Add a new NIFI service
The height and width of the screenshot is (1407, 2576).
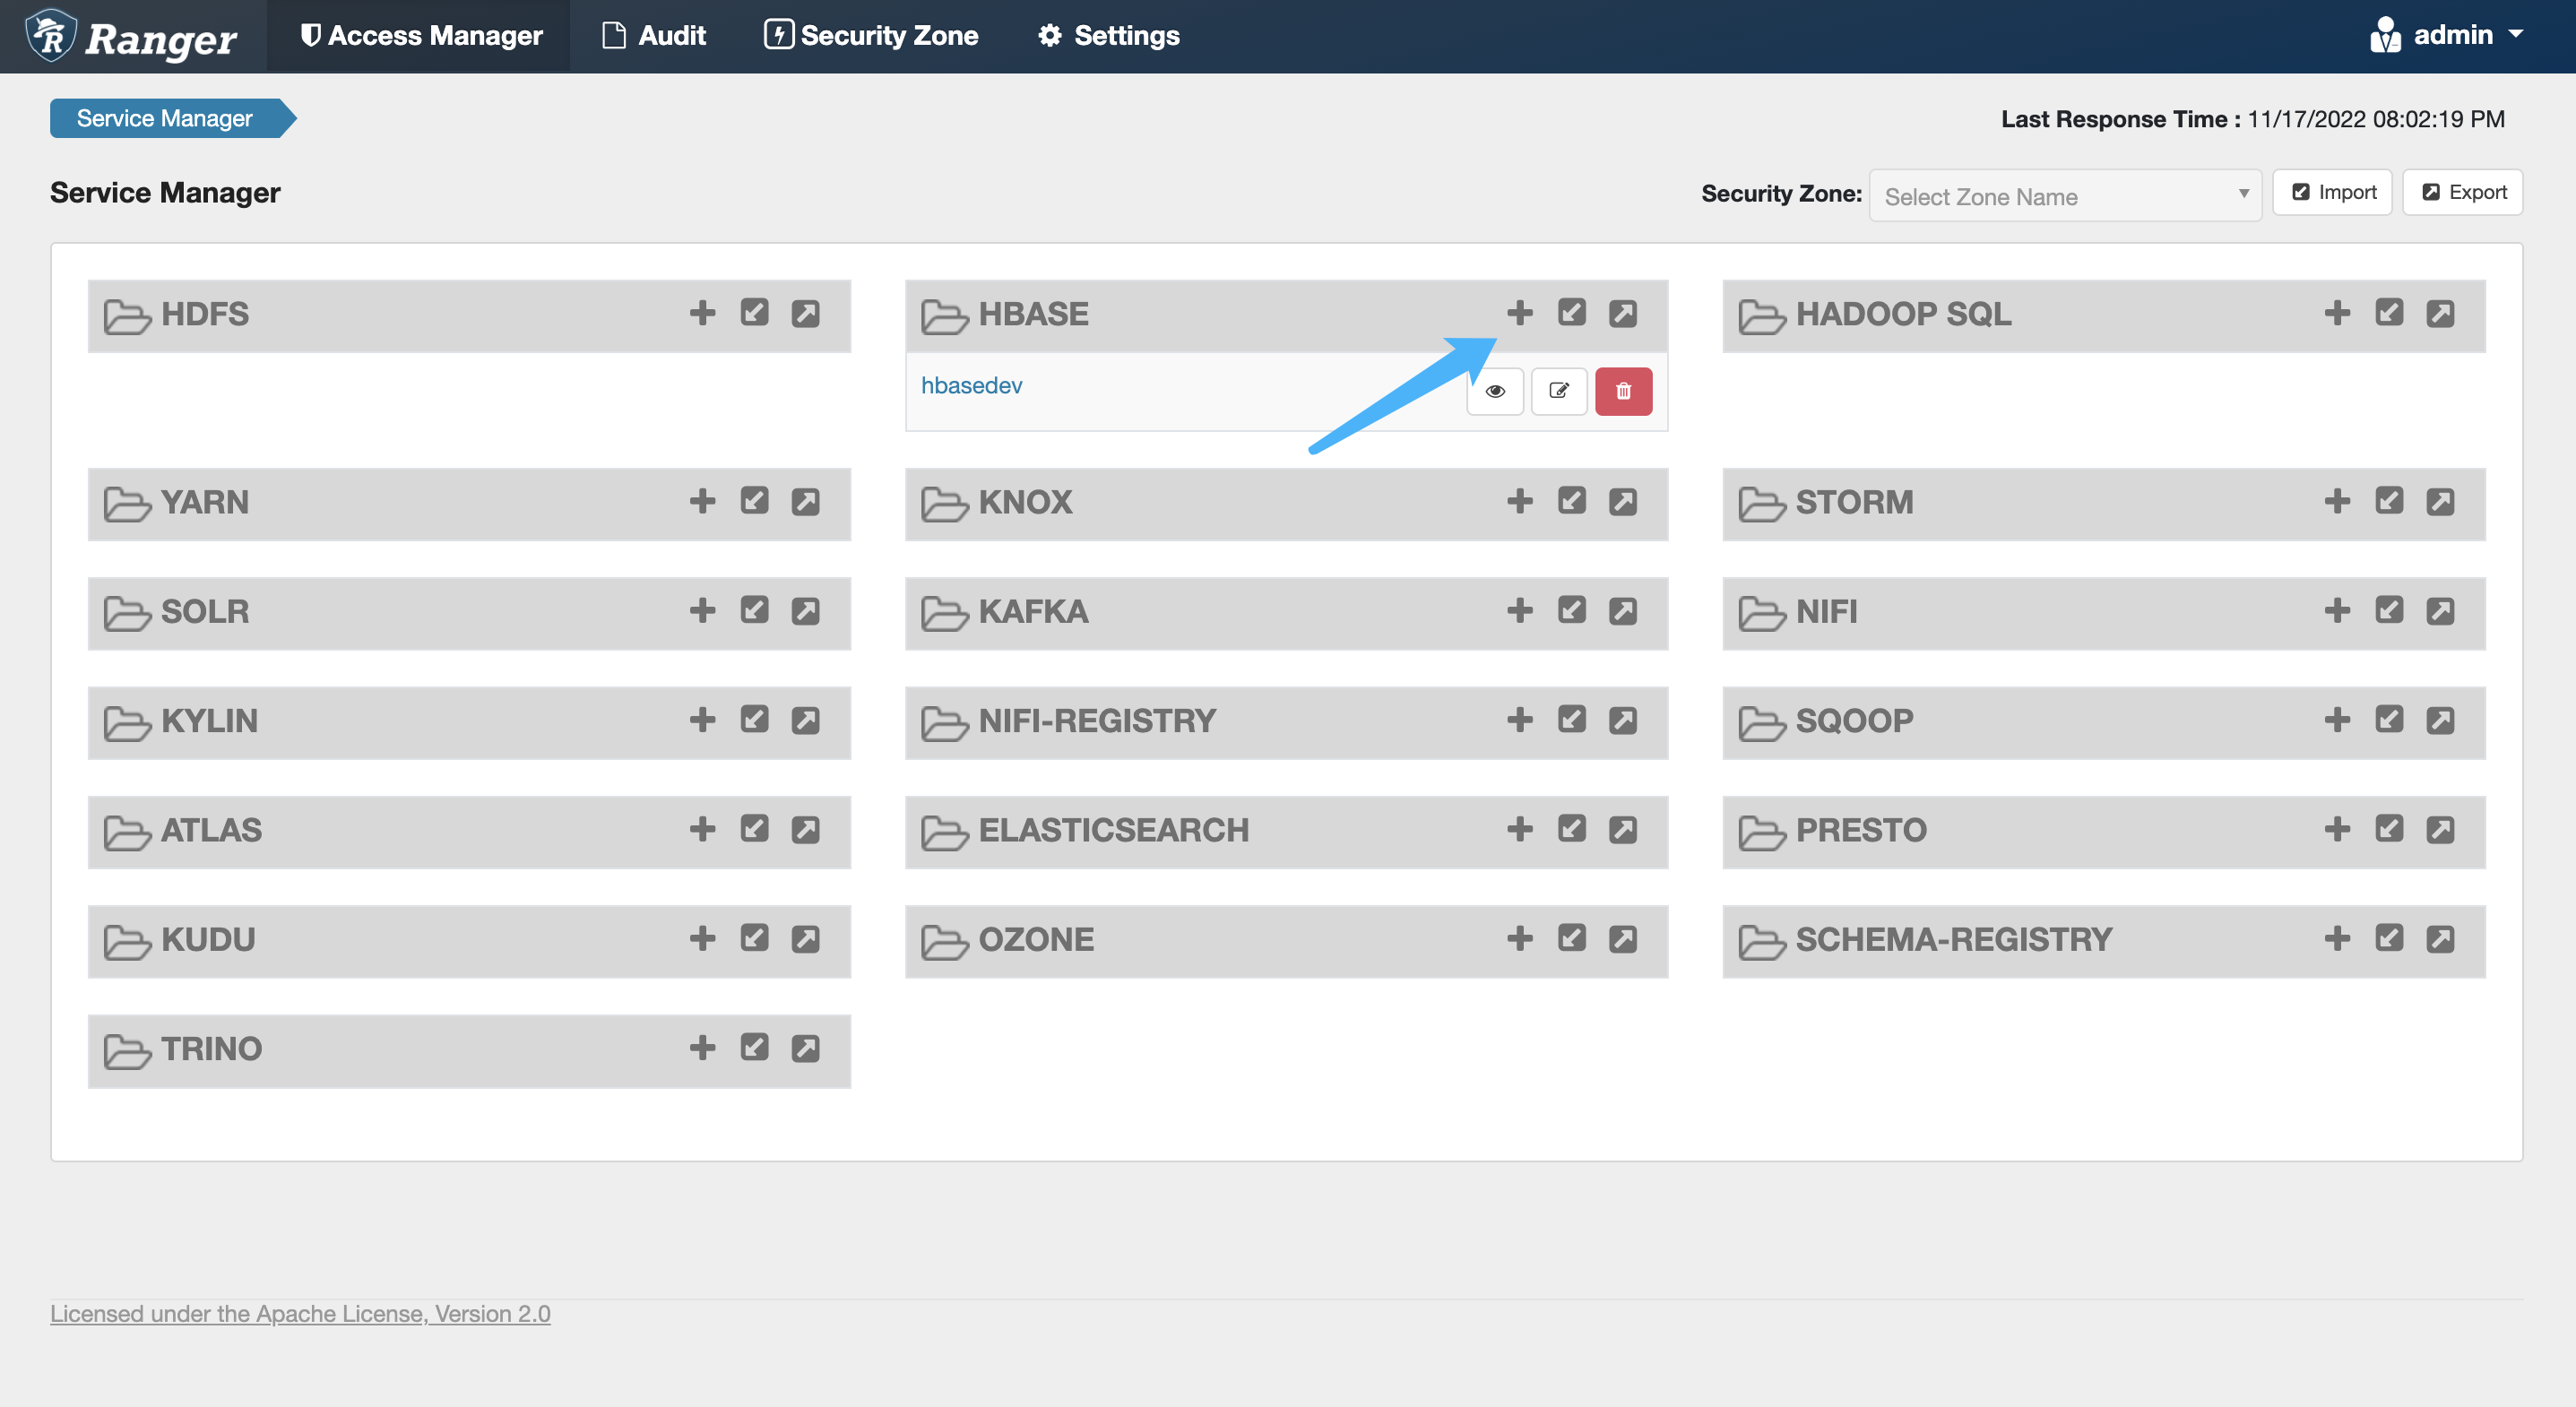click(x=2337, y=610)
